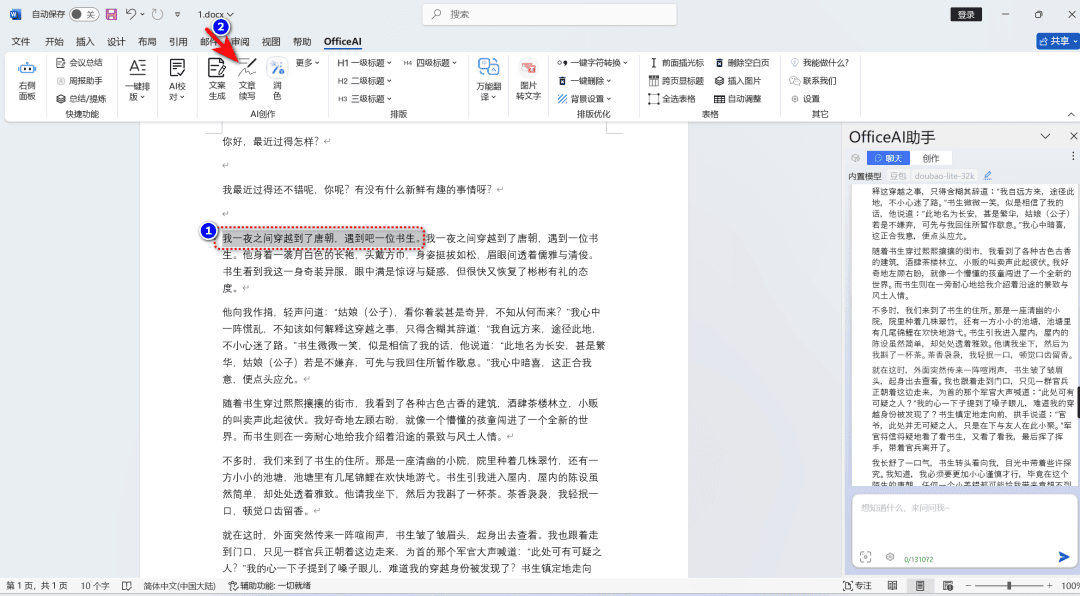
Task: Click the 文案生成 icon
Action: pyautogui.click(x=217, y=80)
